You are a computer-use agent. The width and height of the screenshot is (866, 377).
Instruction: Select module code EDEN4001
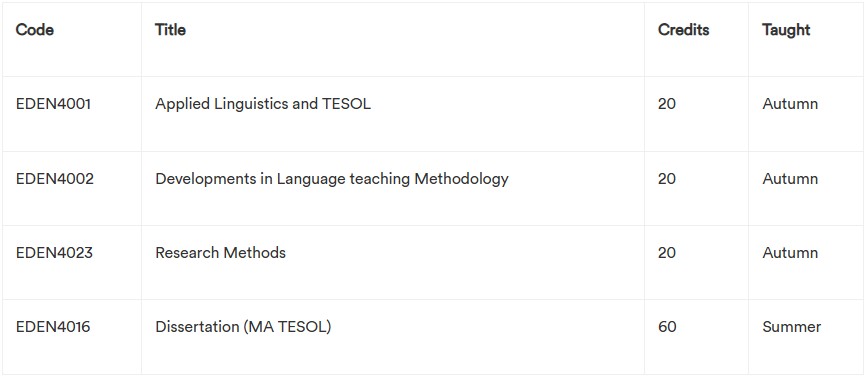pyautogui.click(x=53, y=104)
